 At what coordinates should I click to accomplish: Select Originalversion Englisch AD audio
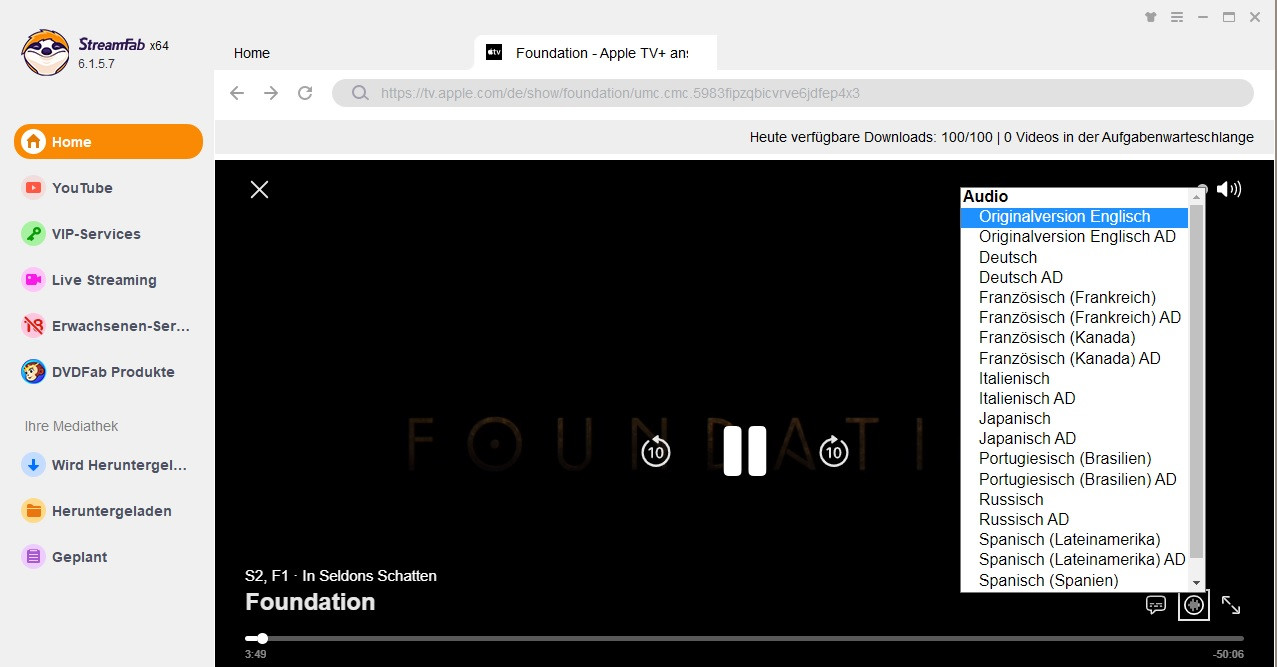coord(1074,237)
